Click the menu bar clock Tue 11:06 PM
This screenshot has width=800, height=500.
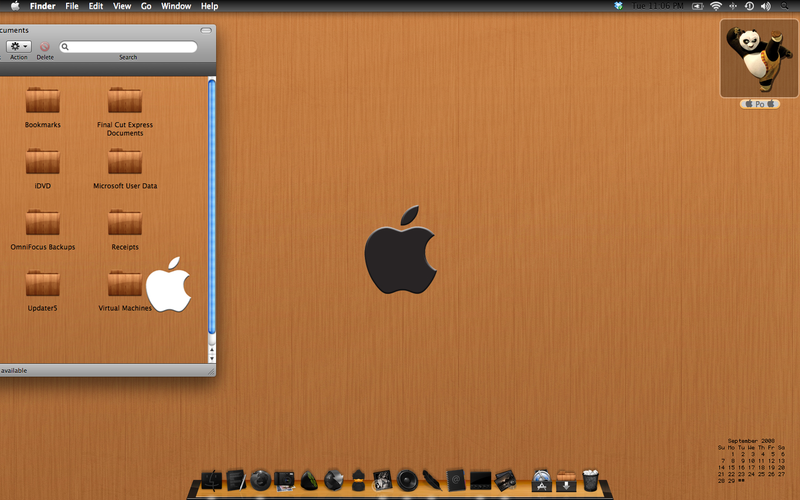657,6
